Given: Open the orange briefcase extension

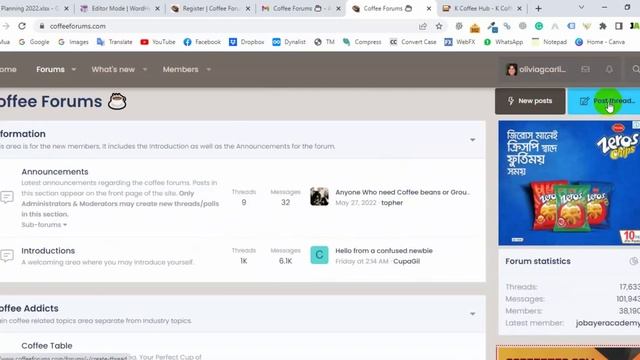Looking at the screenshot, I should [475, 27].
